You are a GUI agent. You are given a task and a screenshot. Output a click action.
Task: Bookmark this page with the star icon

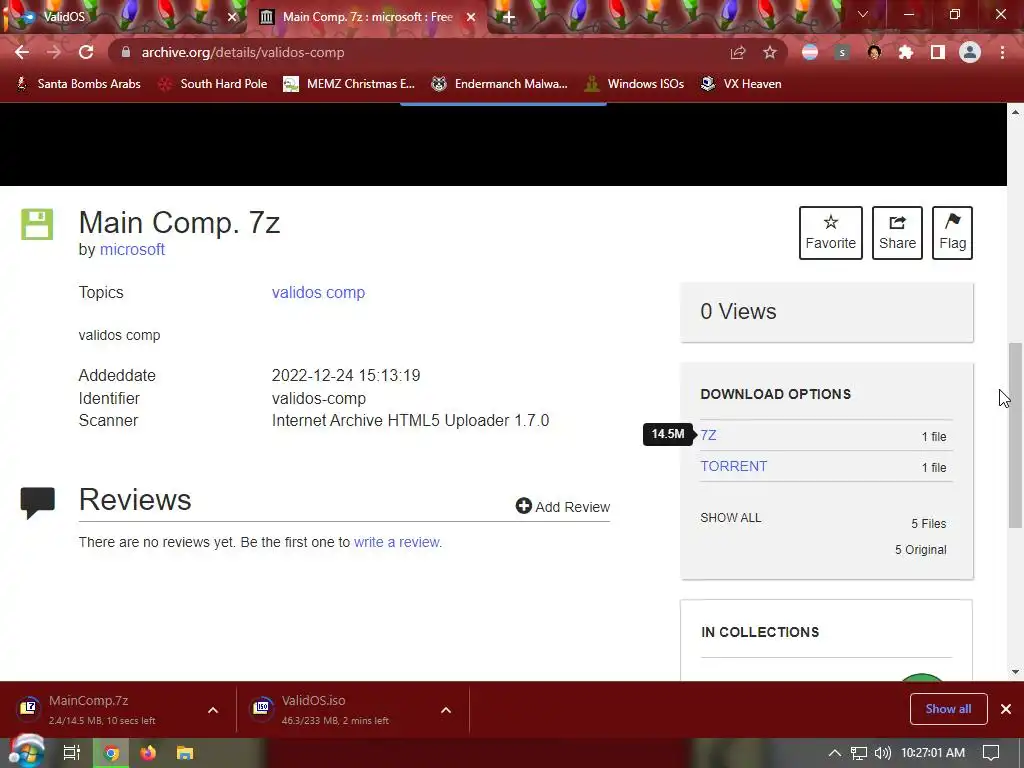[770, 52]
